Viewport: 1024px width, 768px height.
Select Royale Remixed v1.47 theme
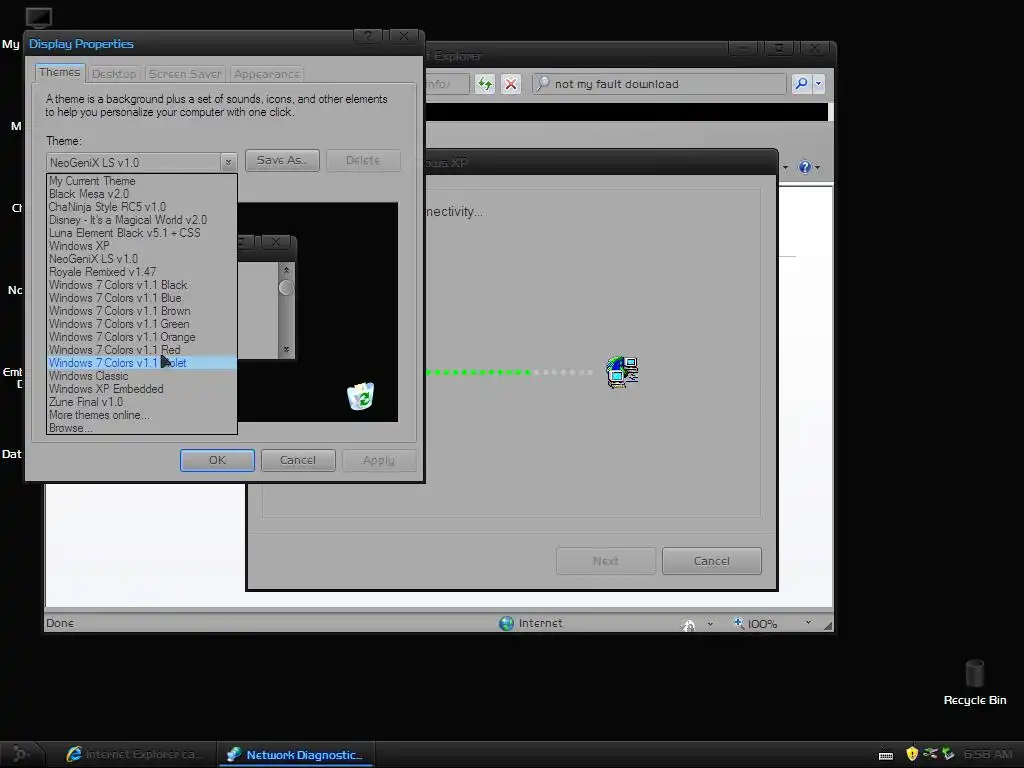click(x=142, y=272)
